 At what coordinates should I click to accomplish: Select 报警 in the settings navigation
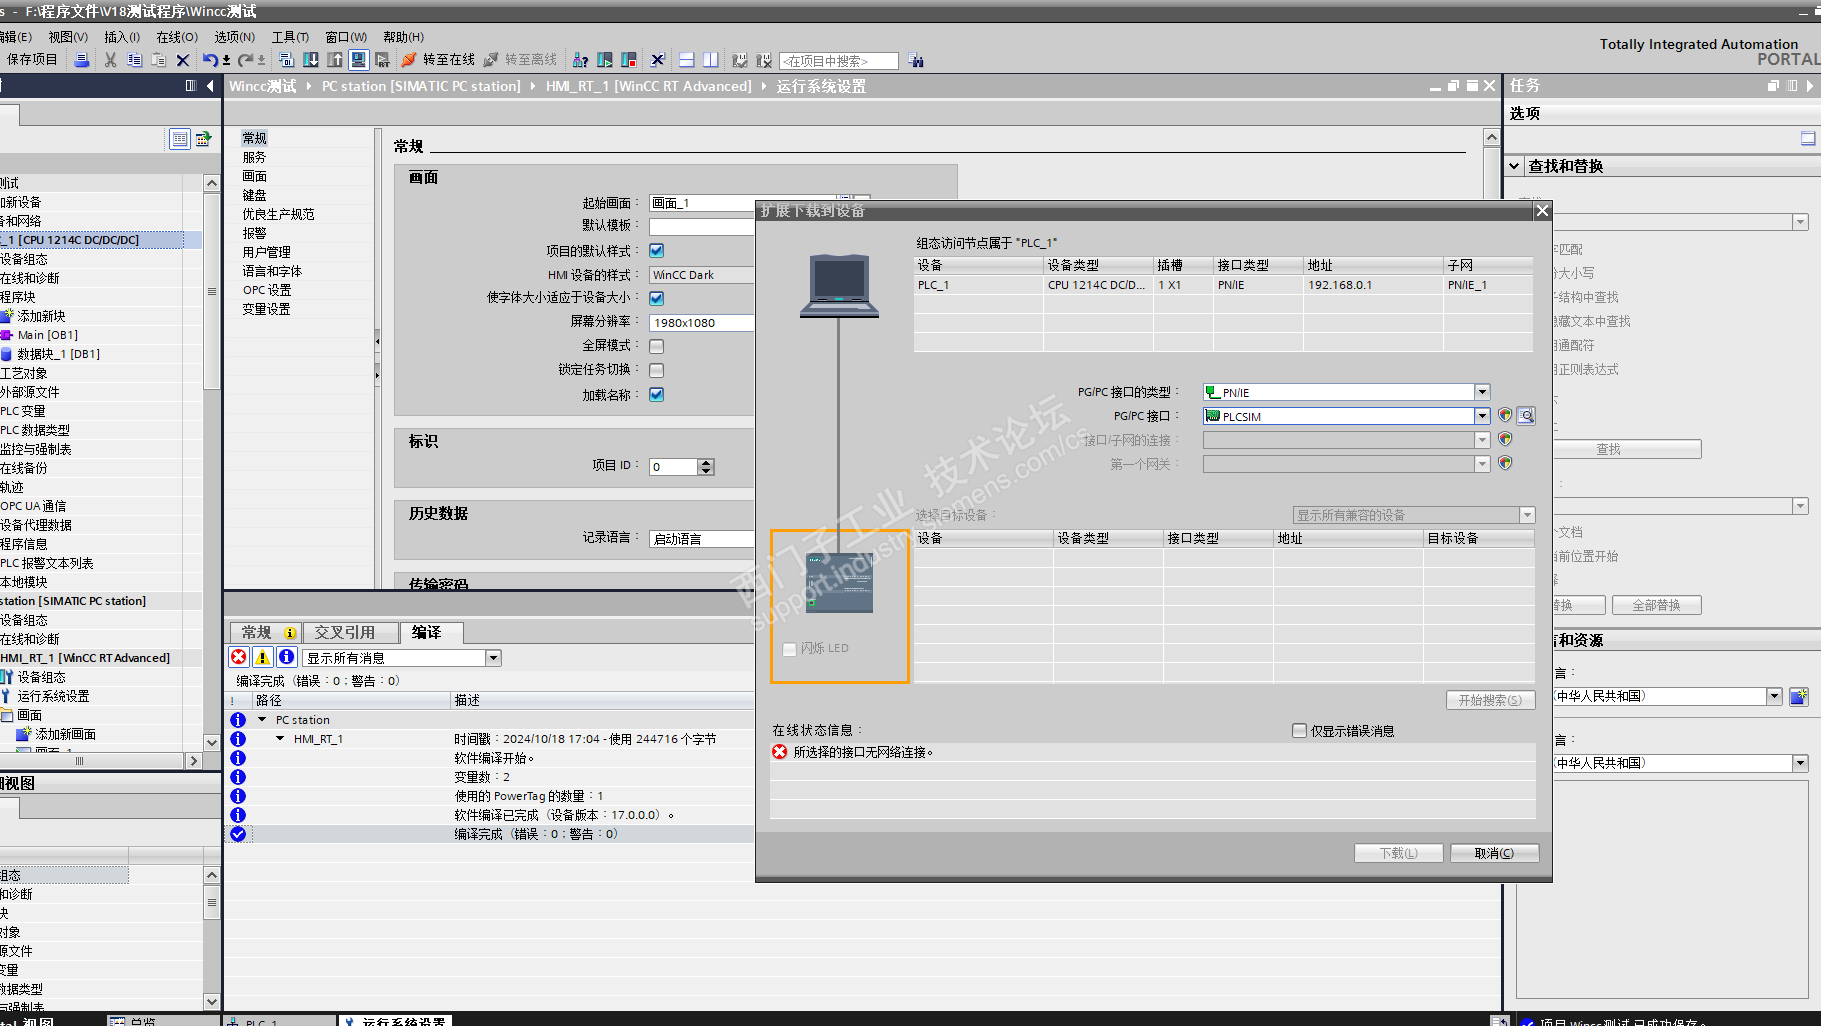pos(254,233)
